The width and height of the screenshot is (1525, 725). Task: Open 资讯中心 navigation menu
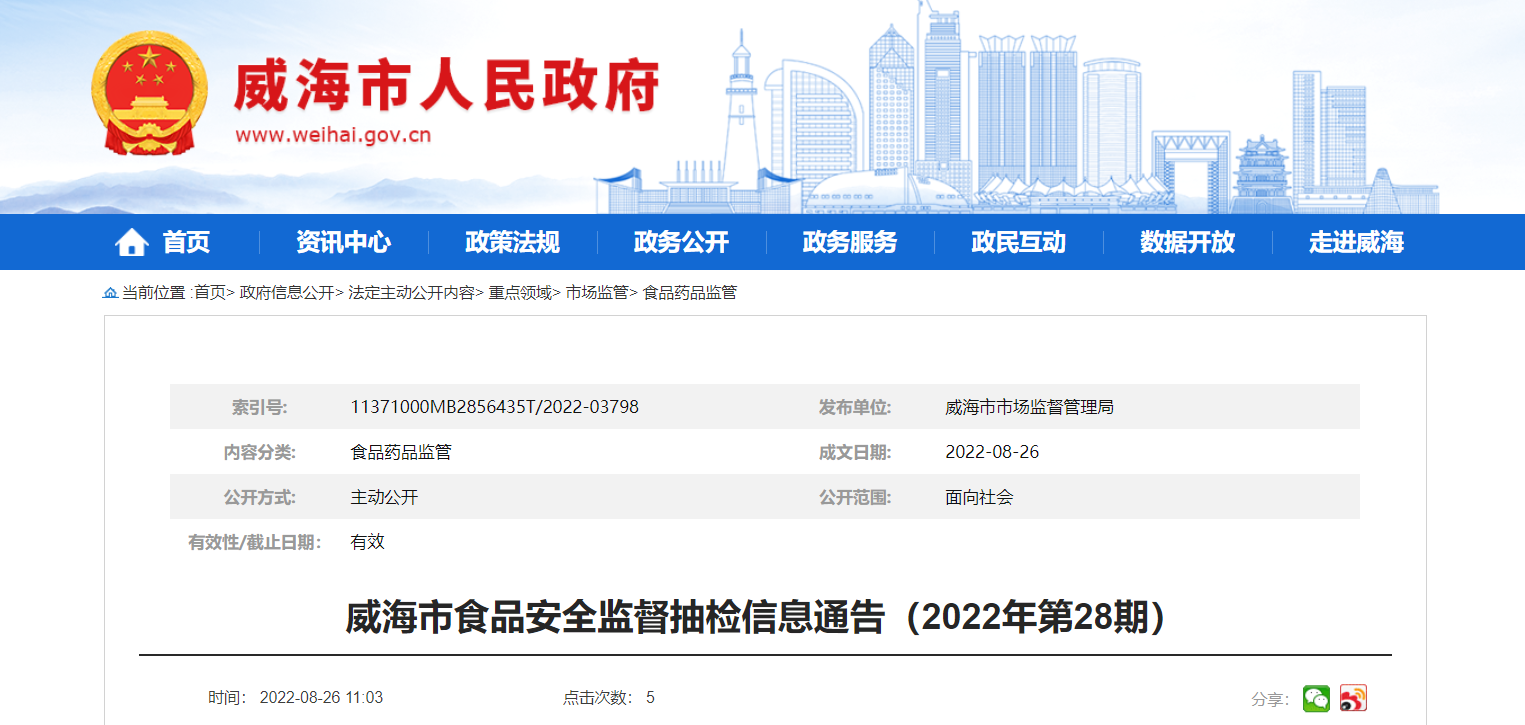343,242
